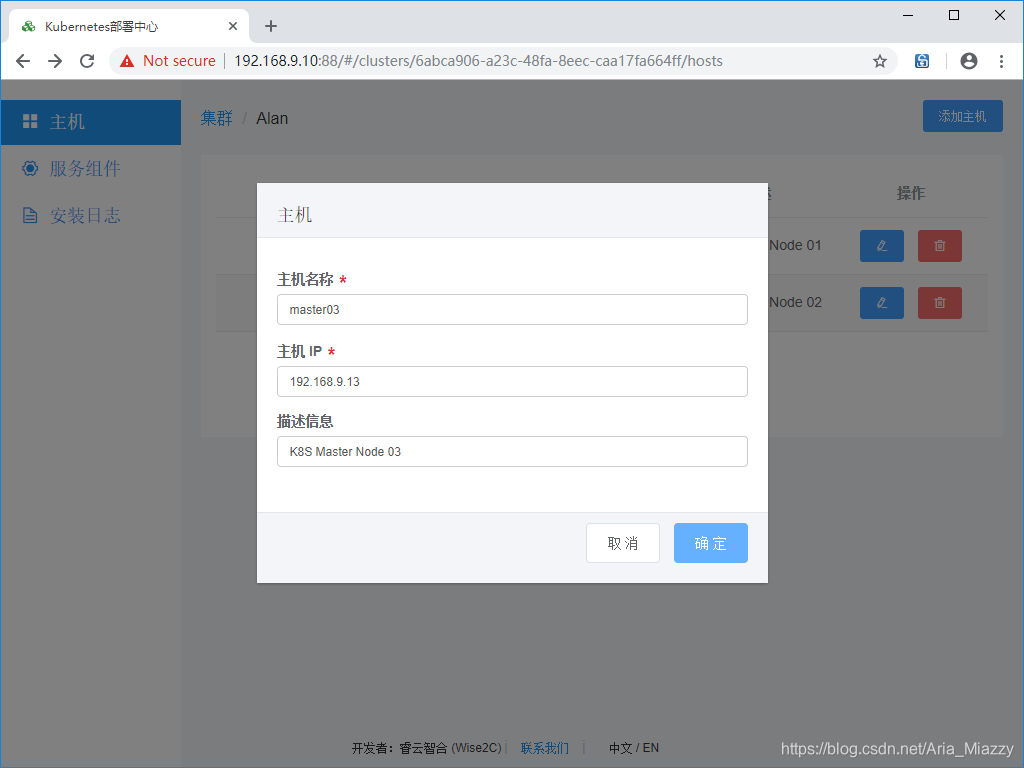The image size is (1024, 768).
Task: Click the 添加主机 button
Action: pyautogui.click(x=963, y=116)
